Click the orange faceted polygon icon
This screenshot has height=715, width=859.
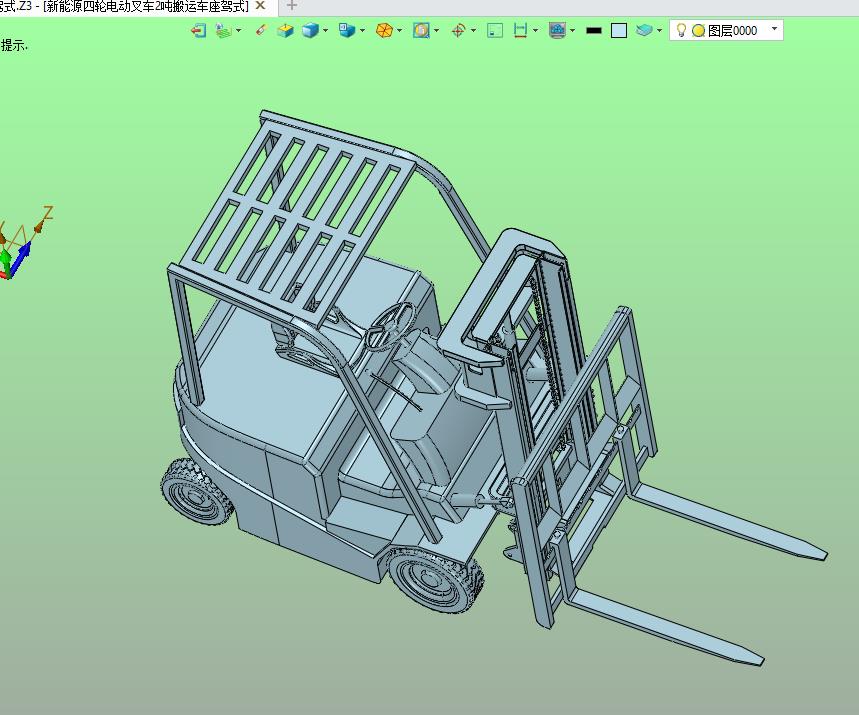pos(385,30)
